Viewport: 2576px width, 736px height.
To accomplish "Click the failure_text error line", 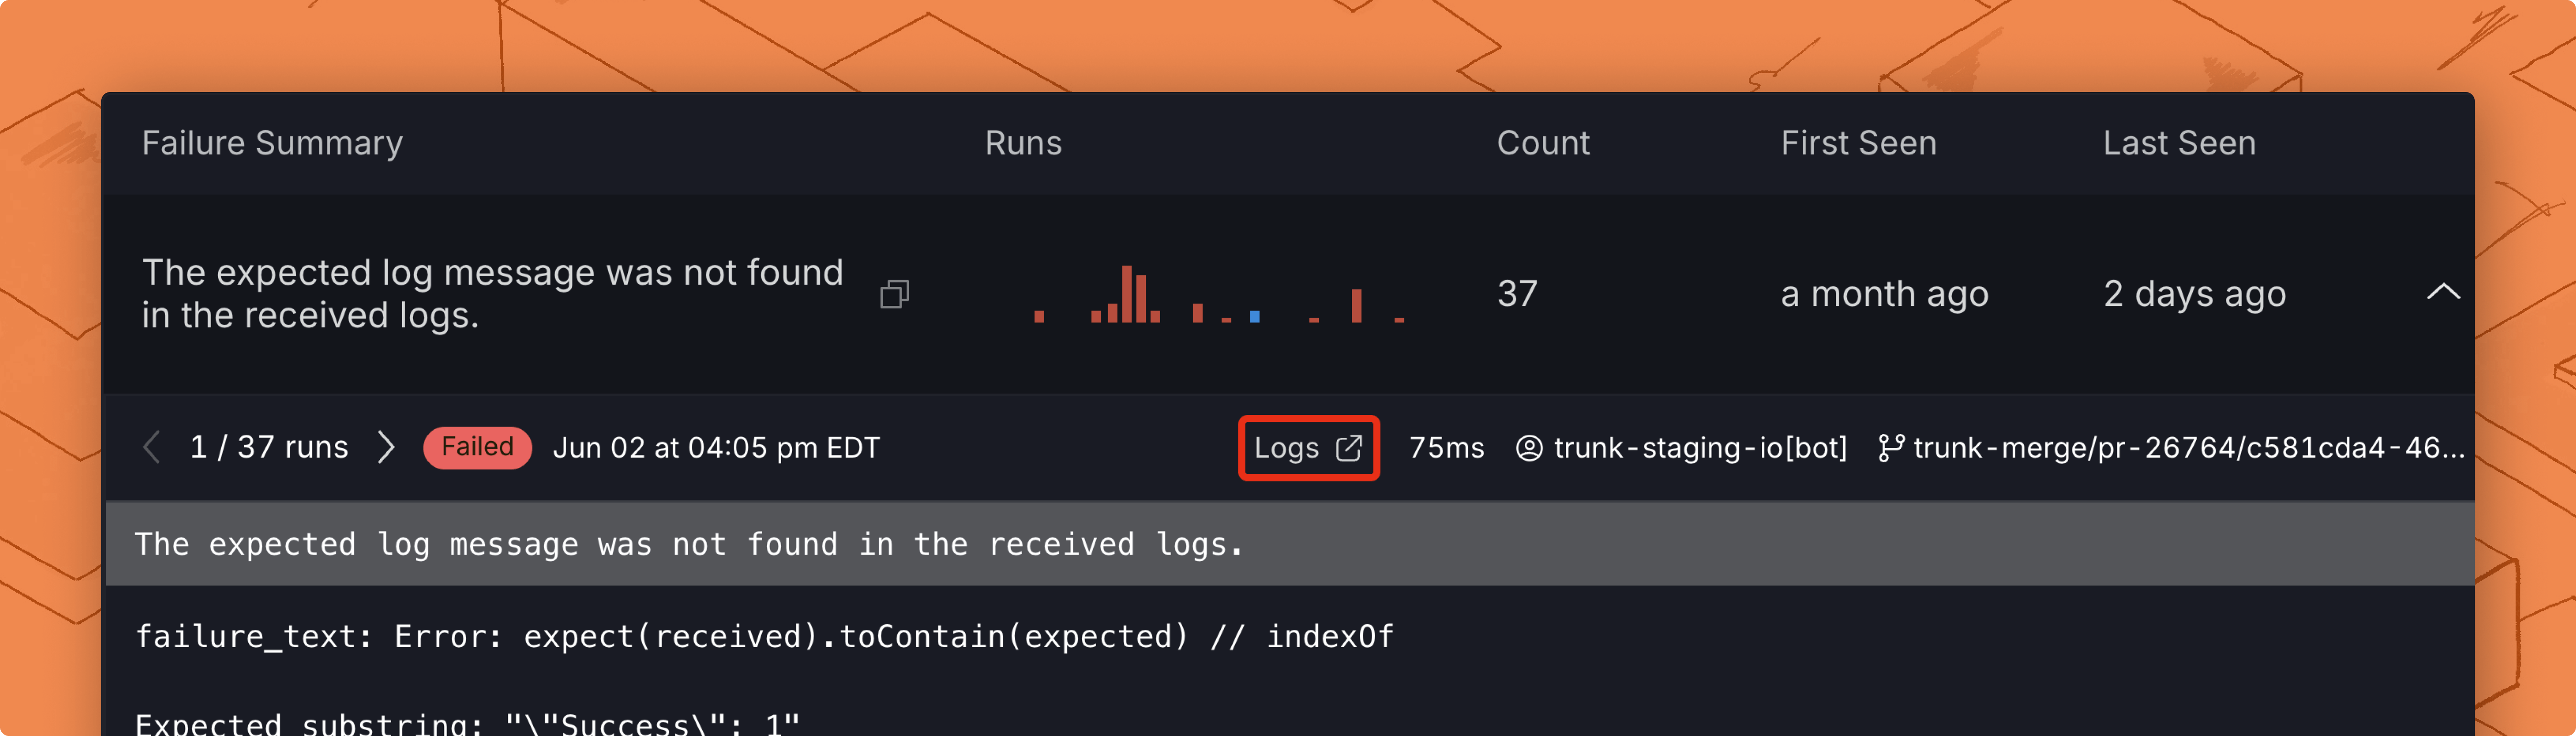I will coord(764,636).
